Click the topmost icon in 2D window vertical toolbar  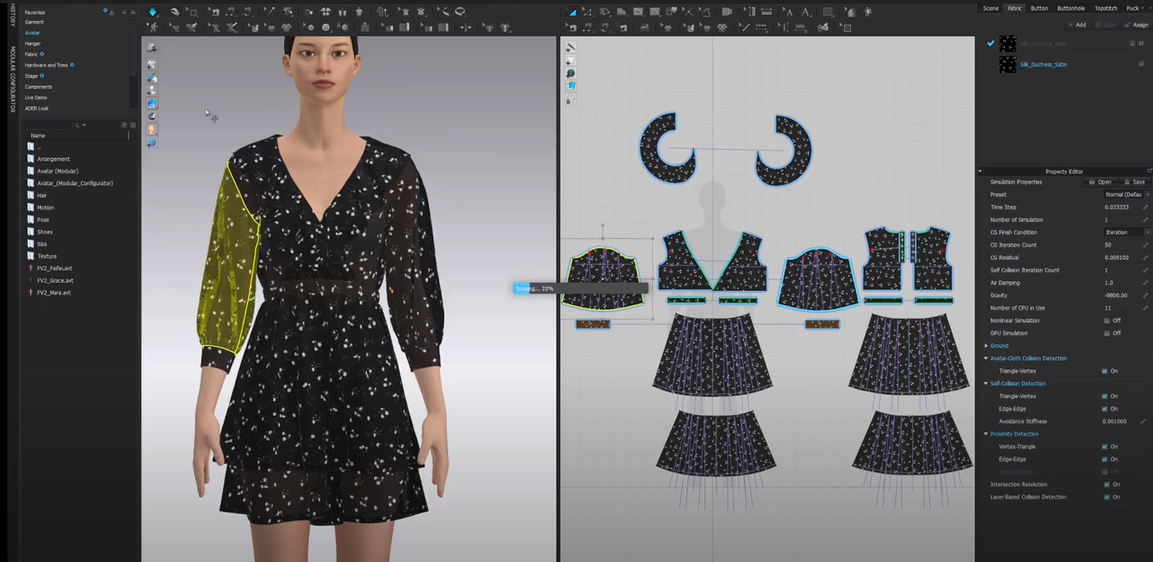pyautogui.click(x=571, y=47)
